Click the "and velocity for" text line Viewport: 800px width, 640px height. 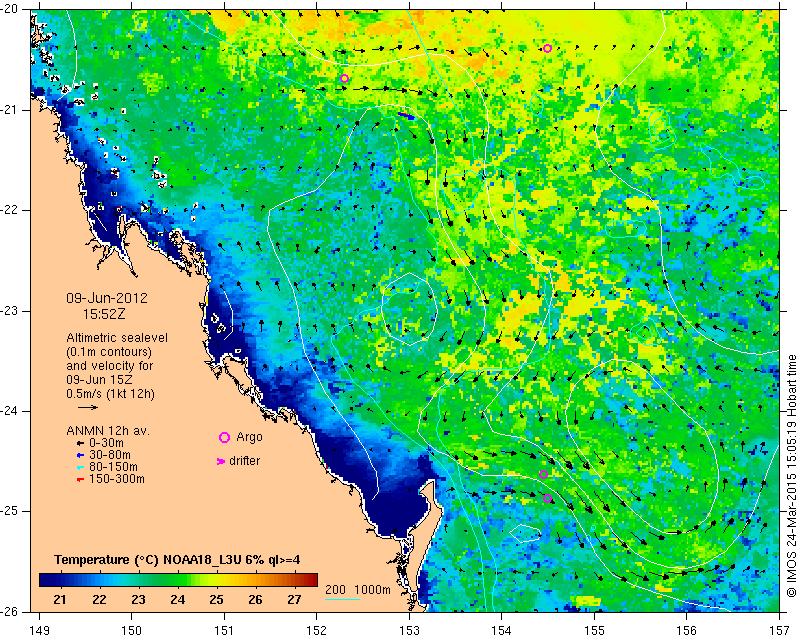(110, 366)
